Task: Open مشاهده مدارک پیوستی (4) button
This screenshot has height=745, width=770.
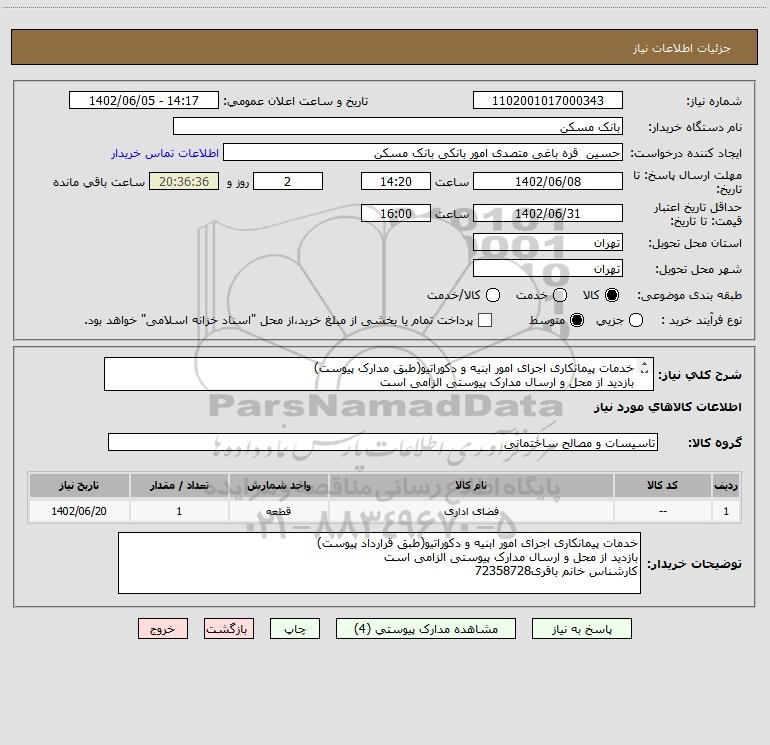Action: [x=426, y=629]
